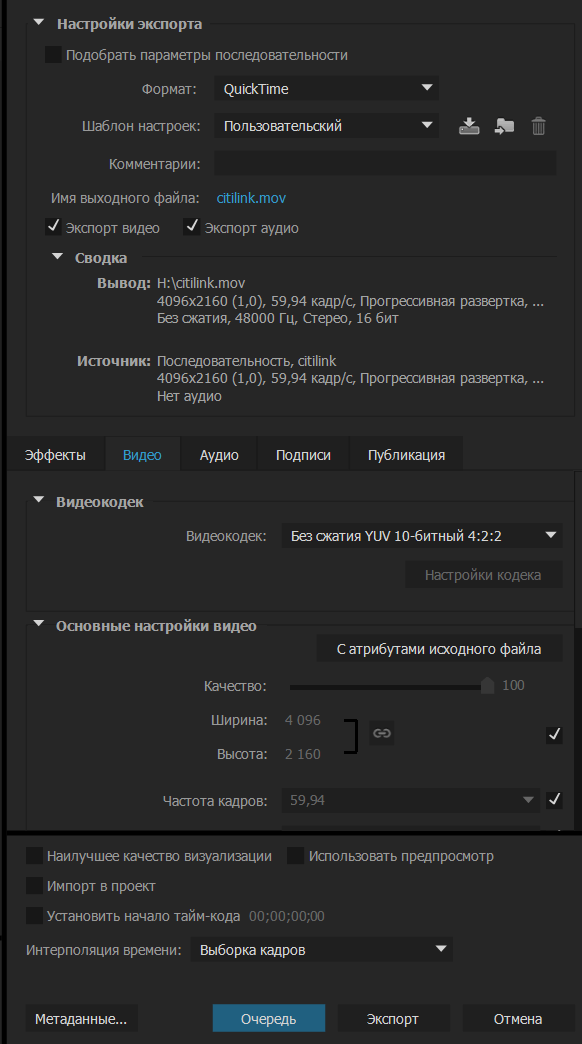Viewport: 582px width, 1044px height.
Task: Switch to the Аудио tab
Action: [219, 455]
